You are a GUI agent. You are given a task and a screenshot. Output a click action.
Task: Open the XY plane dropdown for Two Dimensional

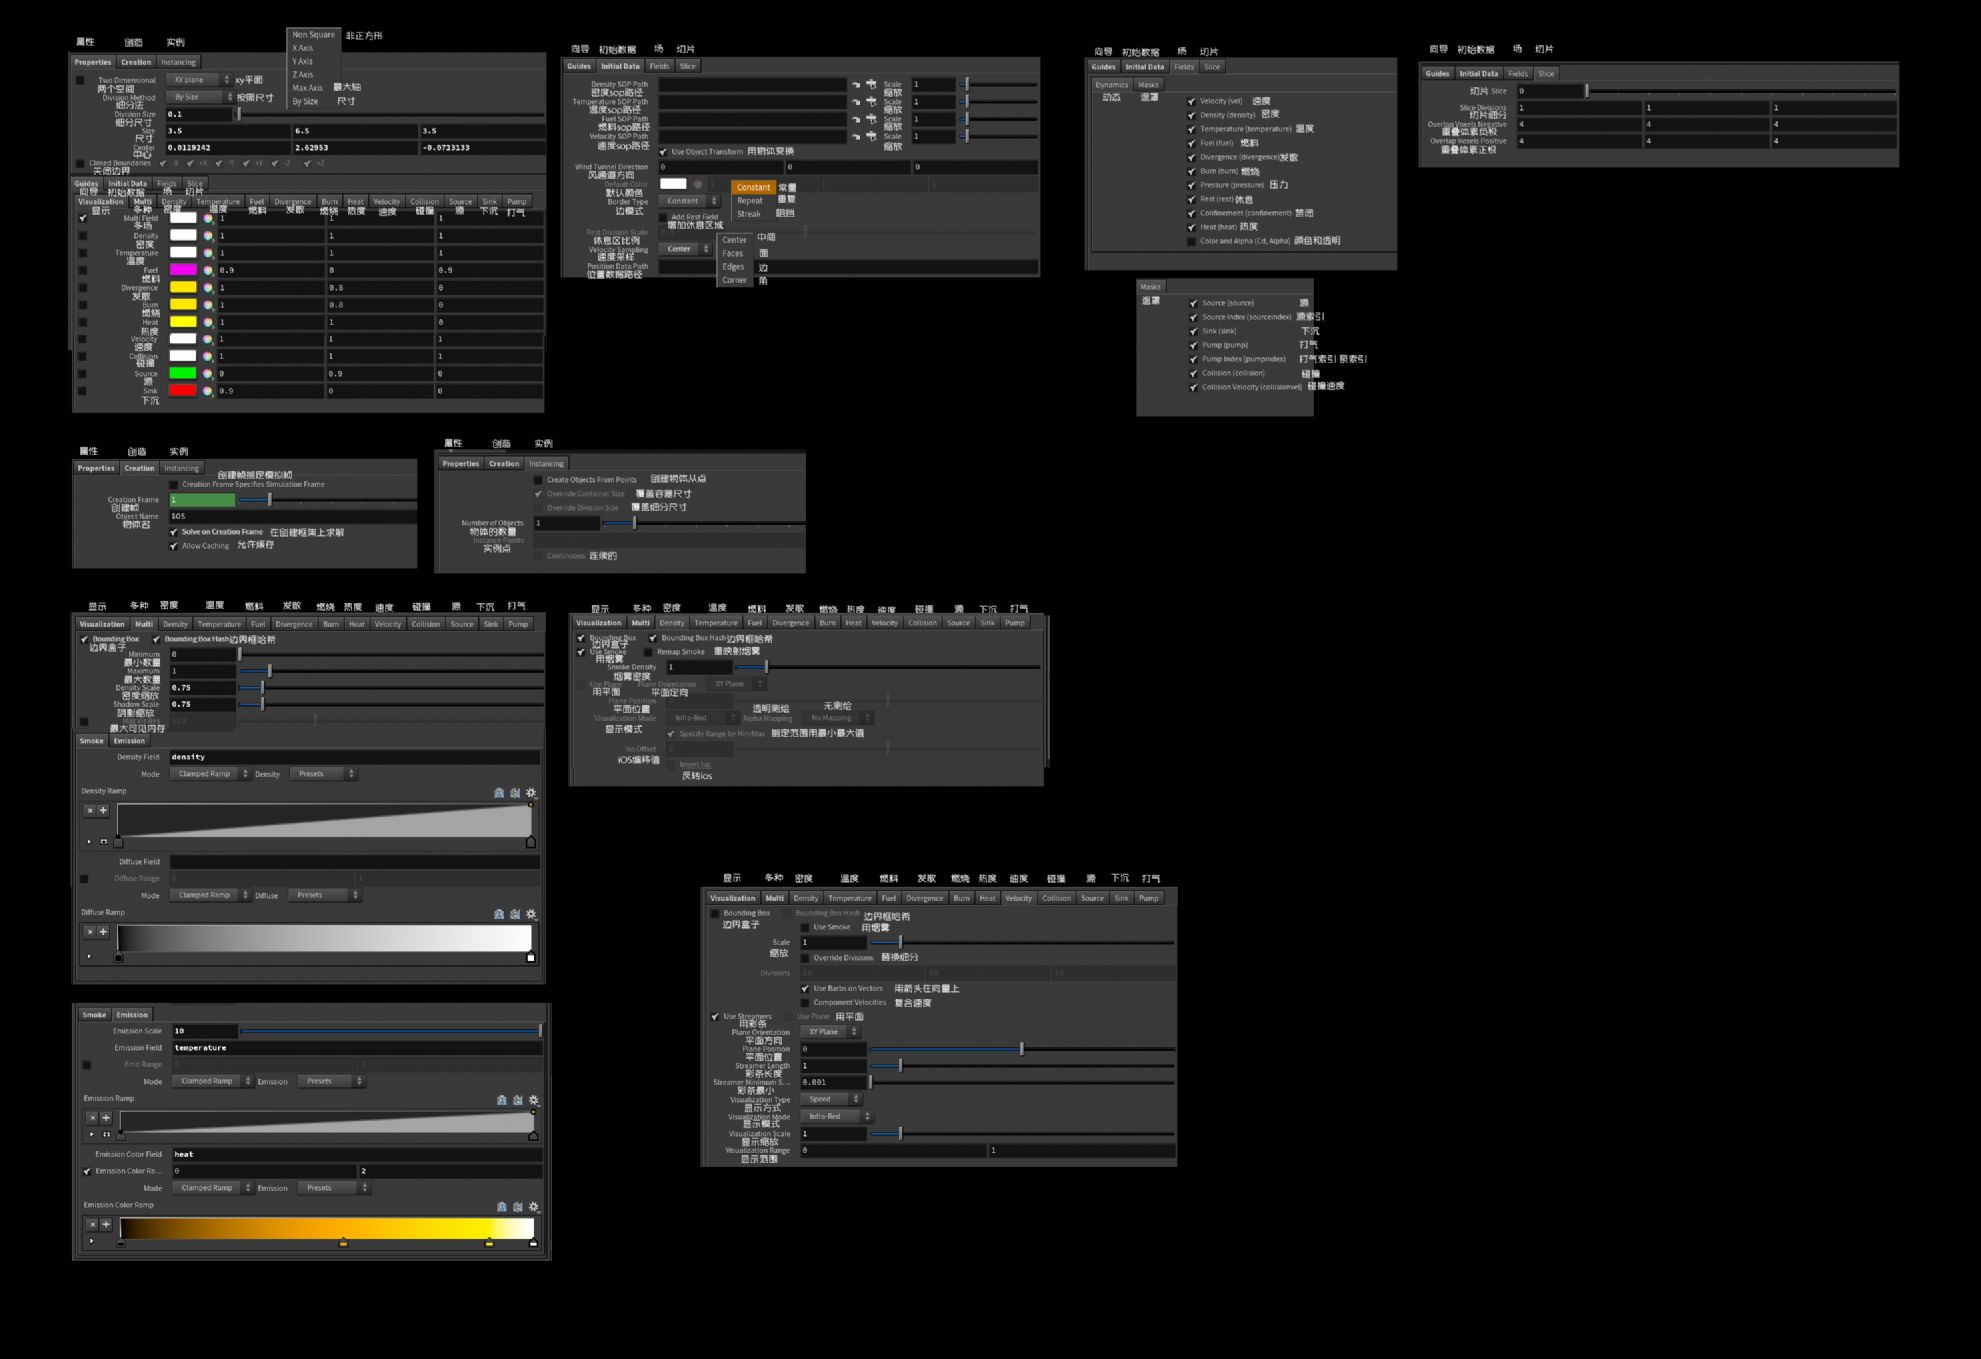tap(198, 80)
